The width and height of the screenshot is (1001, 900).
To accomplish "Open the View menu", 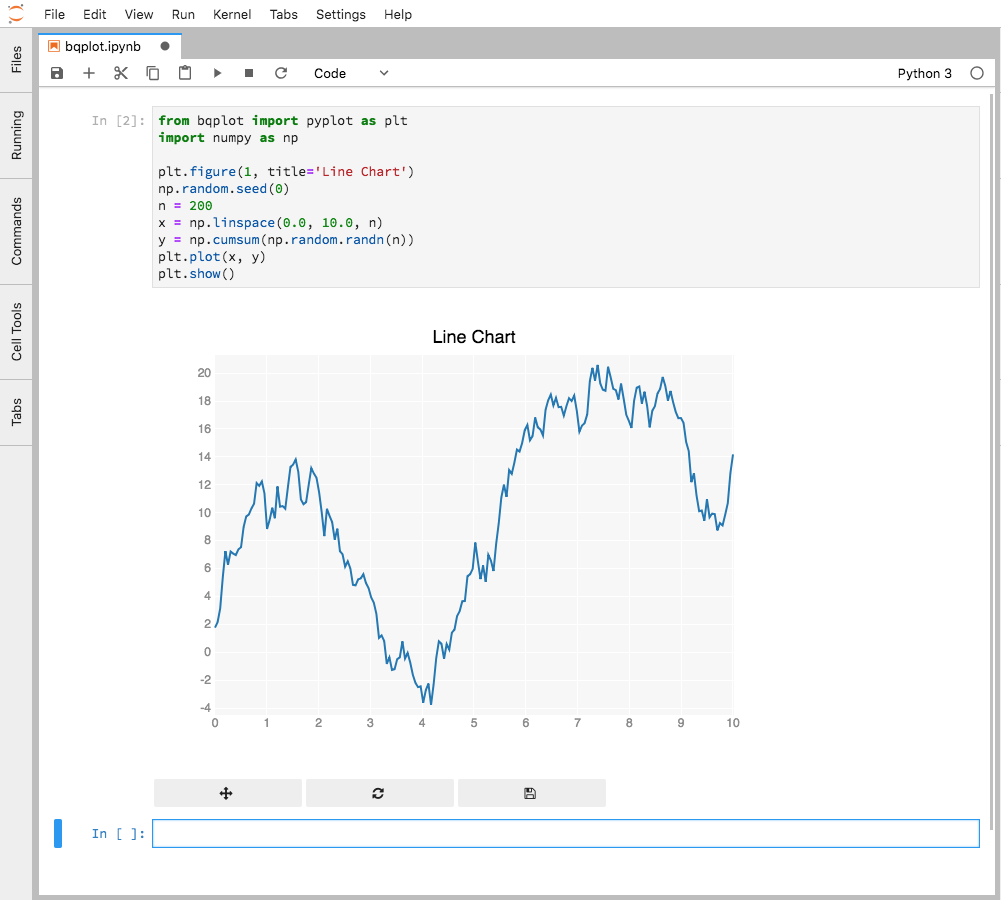I will click(x=139, y=14).
